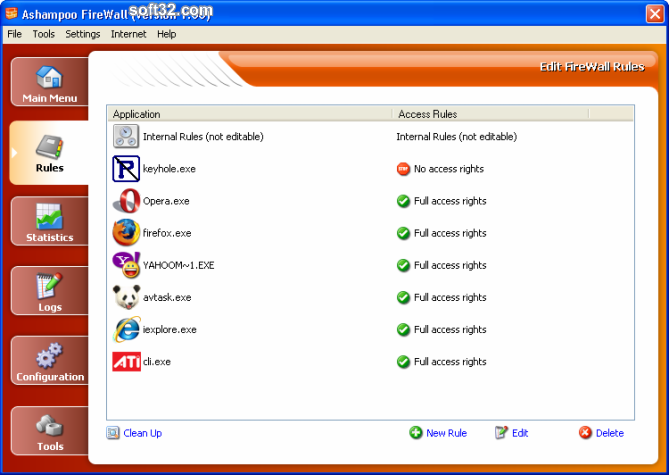Click the iexplore.exe application icon
The image size is (669, 475).
[126, 329]
